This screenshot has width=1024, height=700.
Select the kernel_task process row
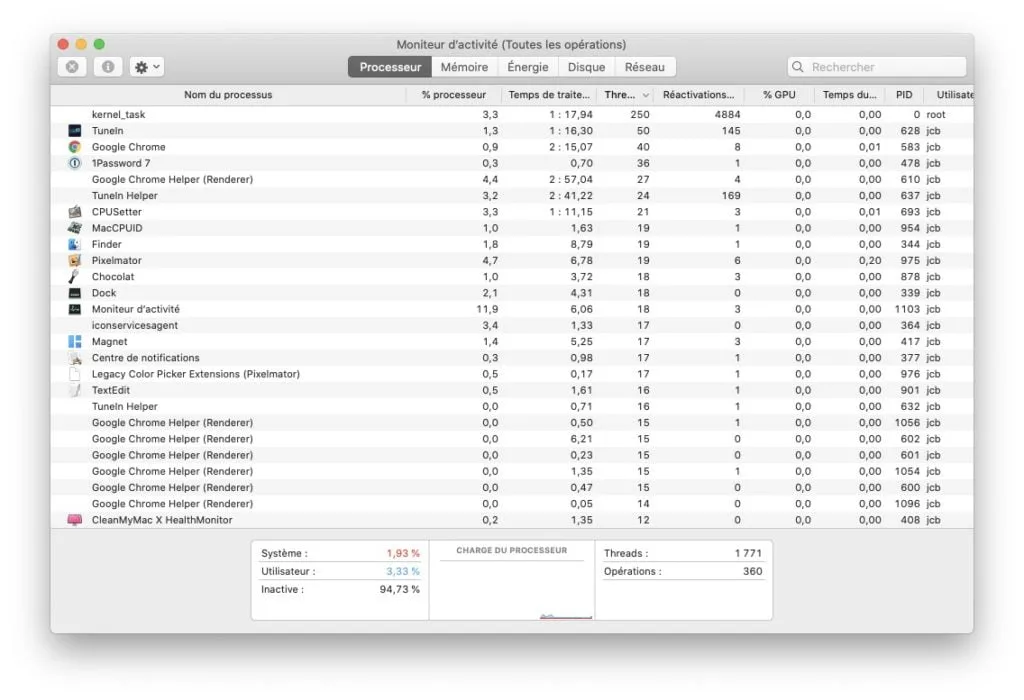coord(512,114)
